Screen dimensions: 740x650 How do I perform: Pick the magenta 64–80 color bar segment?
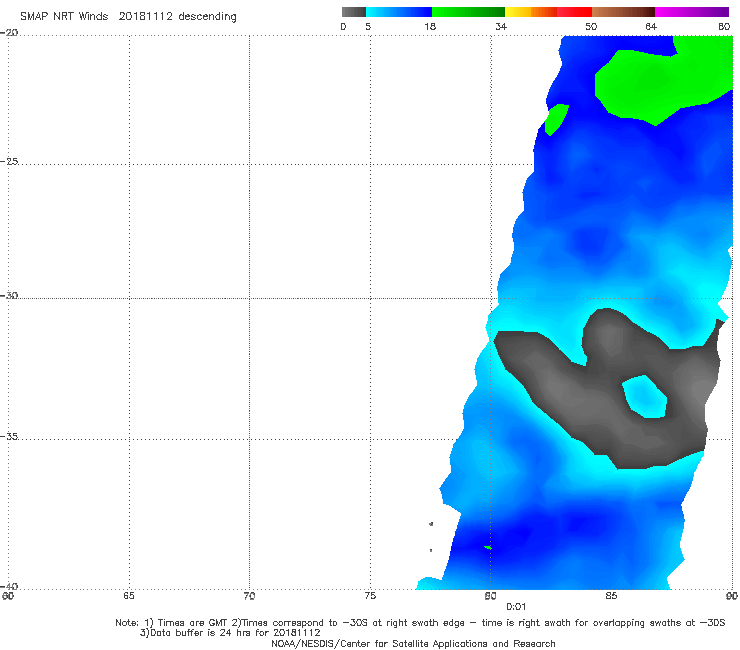[692, 12]
